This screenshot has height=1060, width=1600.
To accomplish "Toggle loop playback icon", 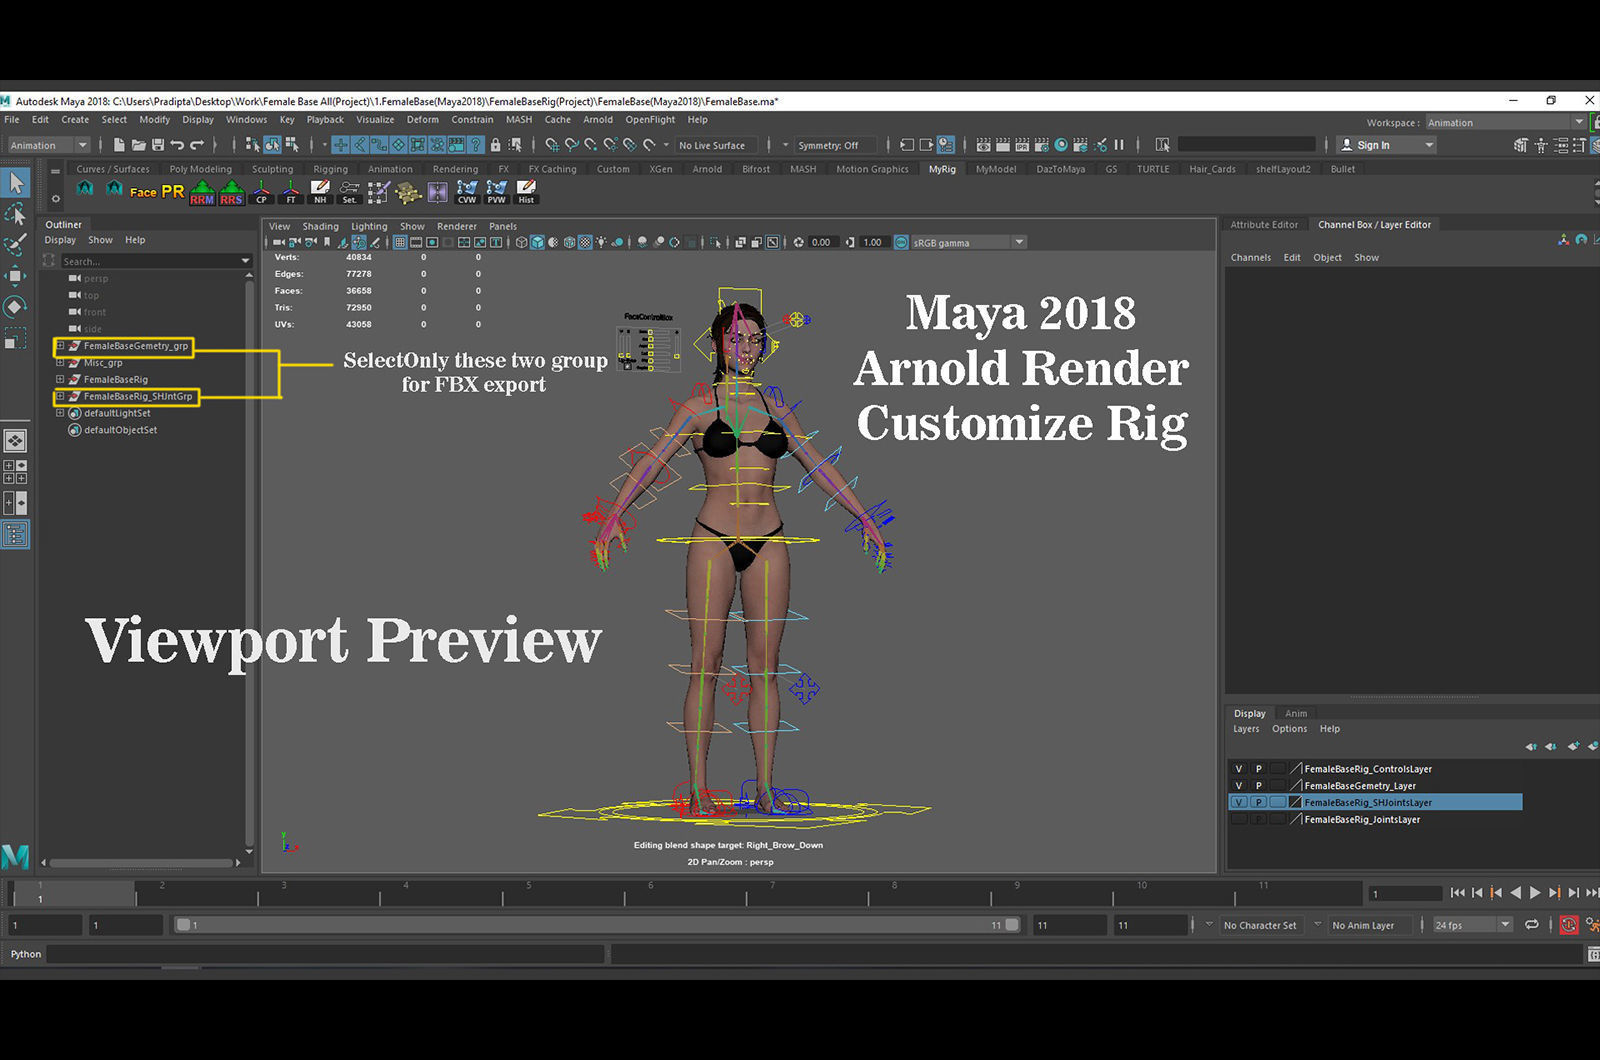I will coord(1531,925).
